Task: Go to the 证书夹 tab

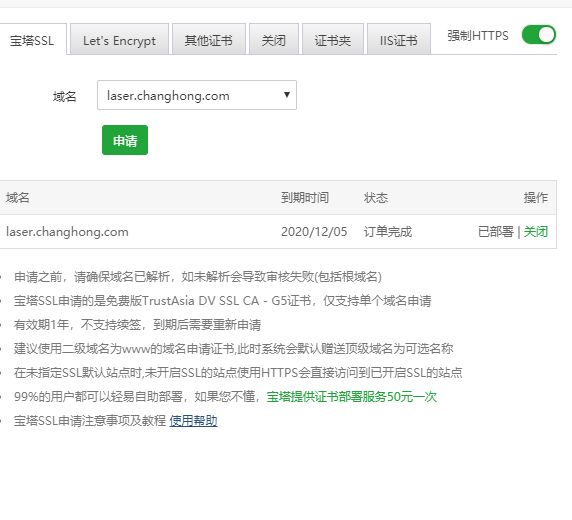Action: point(333,40)
